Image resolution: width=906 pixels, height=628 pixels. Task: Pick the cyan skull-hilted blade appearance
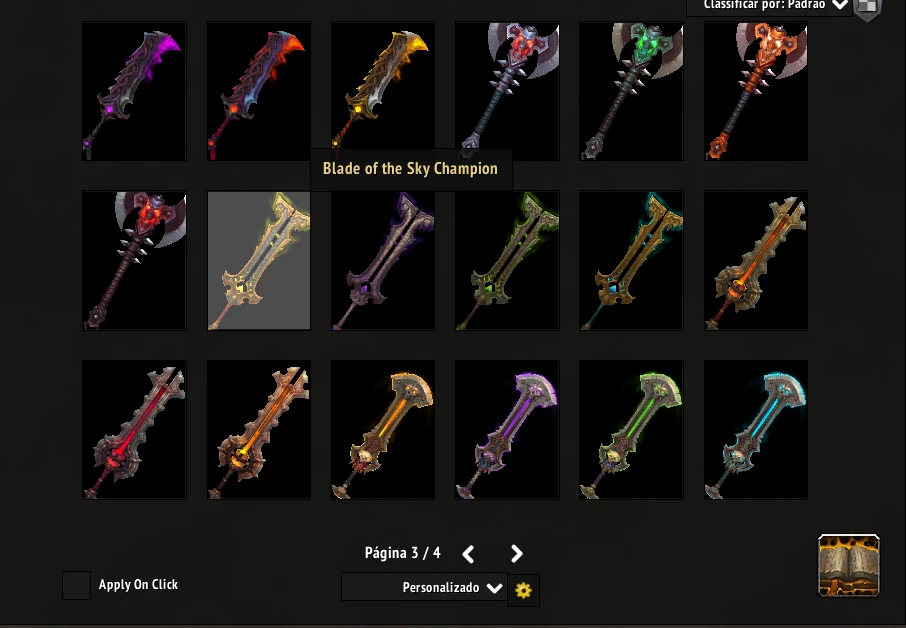(x=756, y=430)
